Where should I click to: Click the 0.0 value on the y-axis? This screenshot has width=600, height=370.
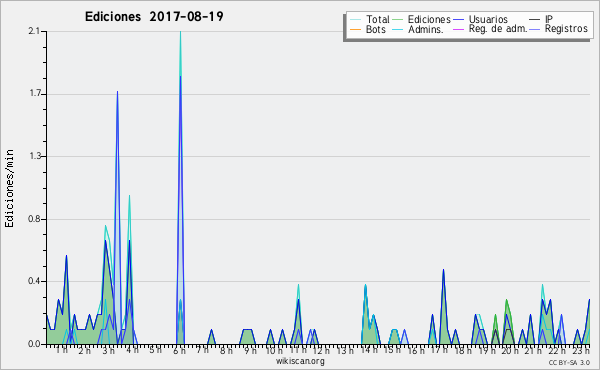pos(34,344)
